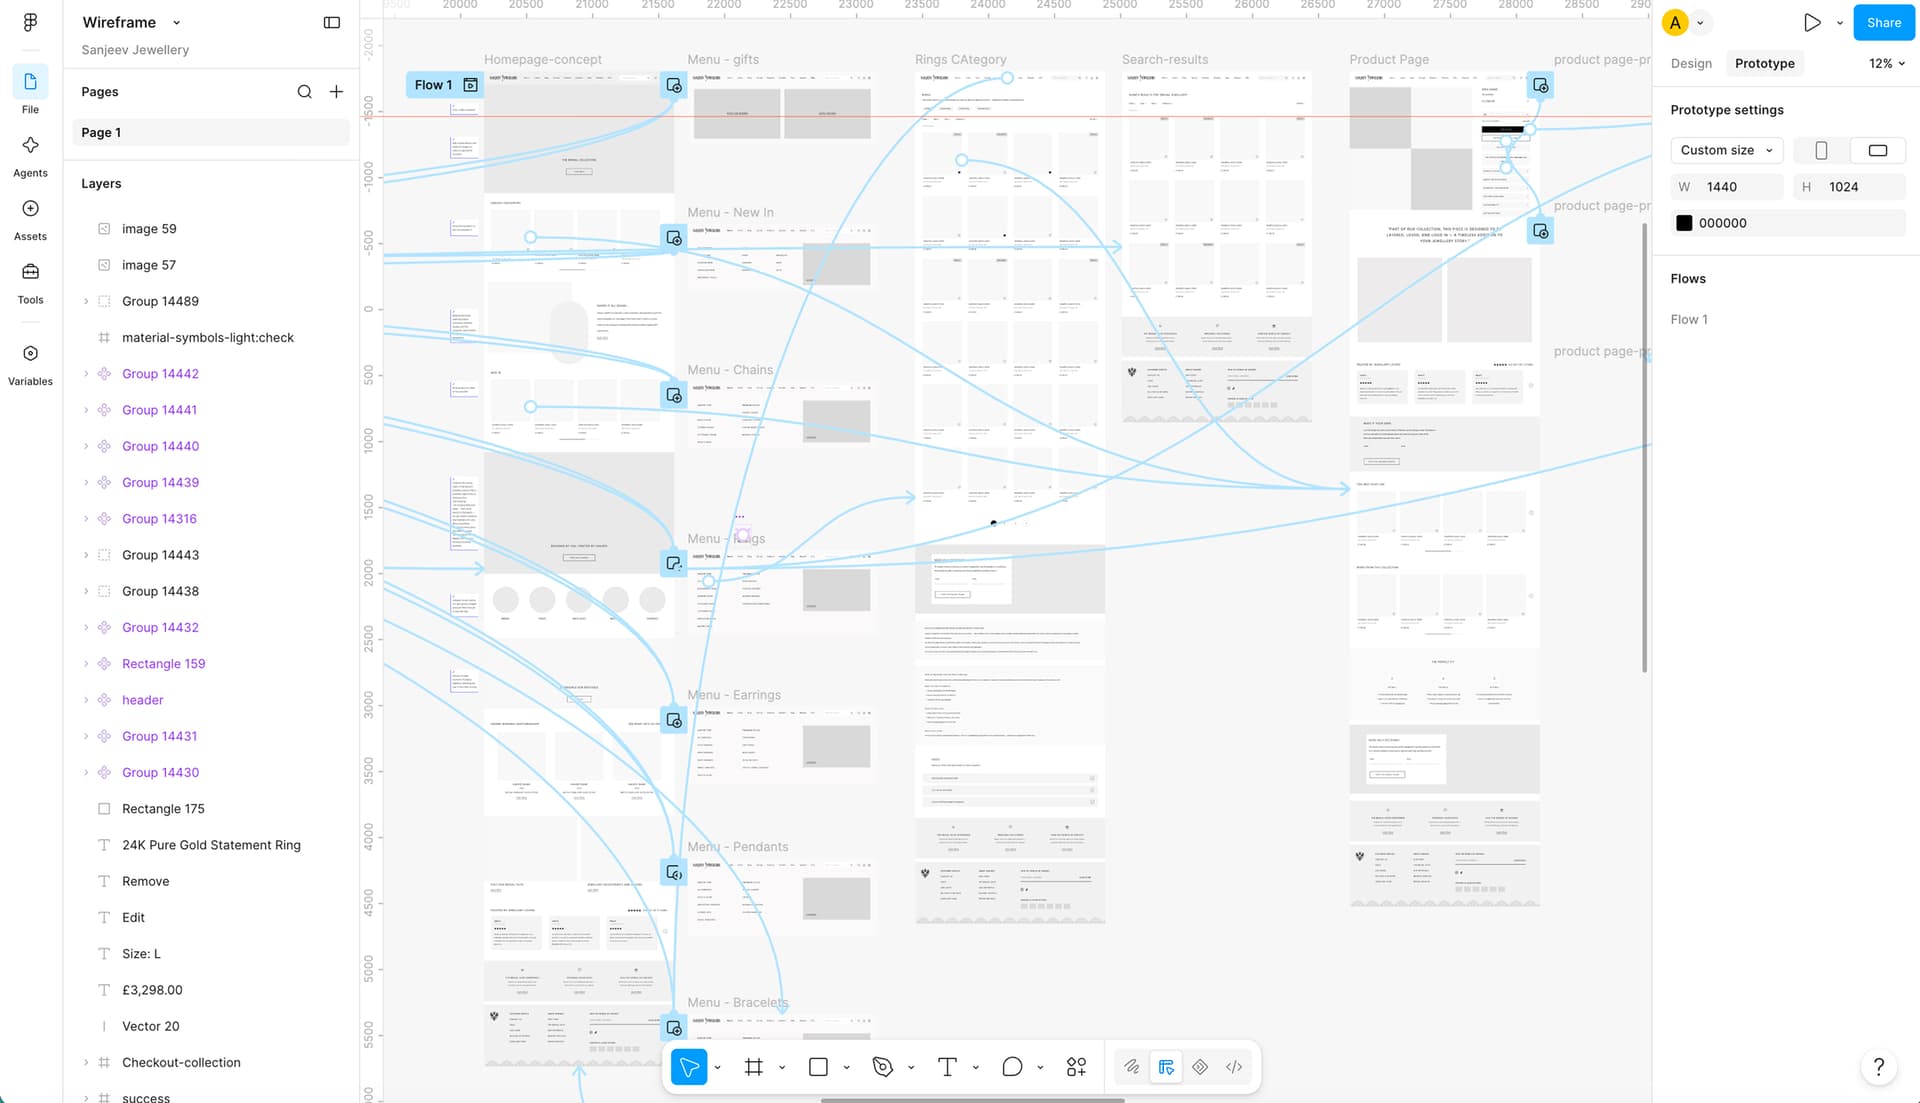Click the Flow 1 canvas starting point label
The height and width of the screenshot is (1103, 1920).
pos(433,85)
